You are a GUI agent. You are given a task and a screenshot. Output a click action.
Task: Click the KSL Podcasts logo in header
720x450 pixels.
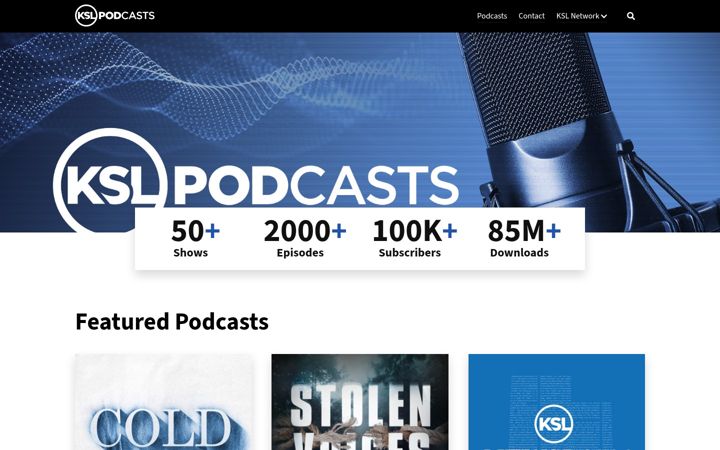tap(115, 16)
